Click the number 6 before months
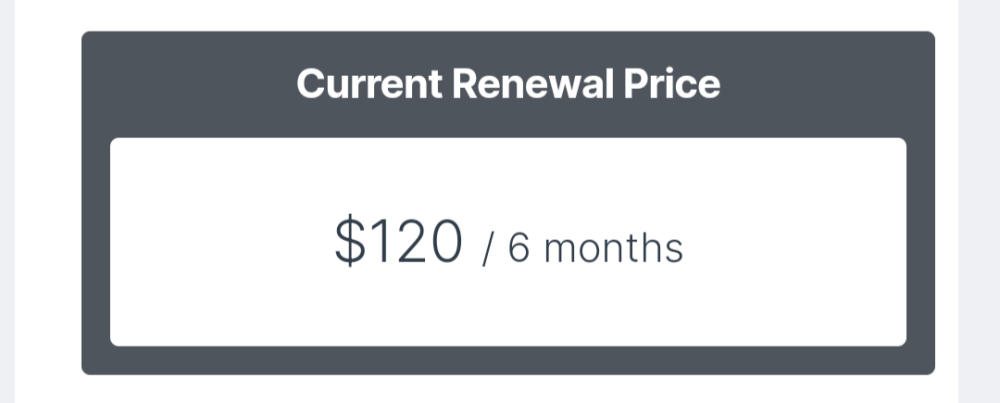The height and width of the screenshot is (403, 1000). (x=519, y=248)
